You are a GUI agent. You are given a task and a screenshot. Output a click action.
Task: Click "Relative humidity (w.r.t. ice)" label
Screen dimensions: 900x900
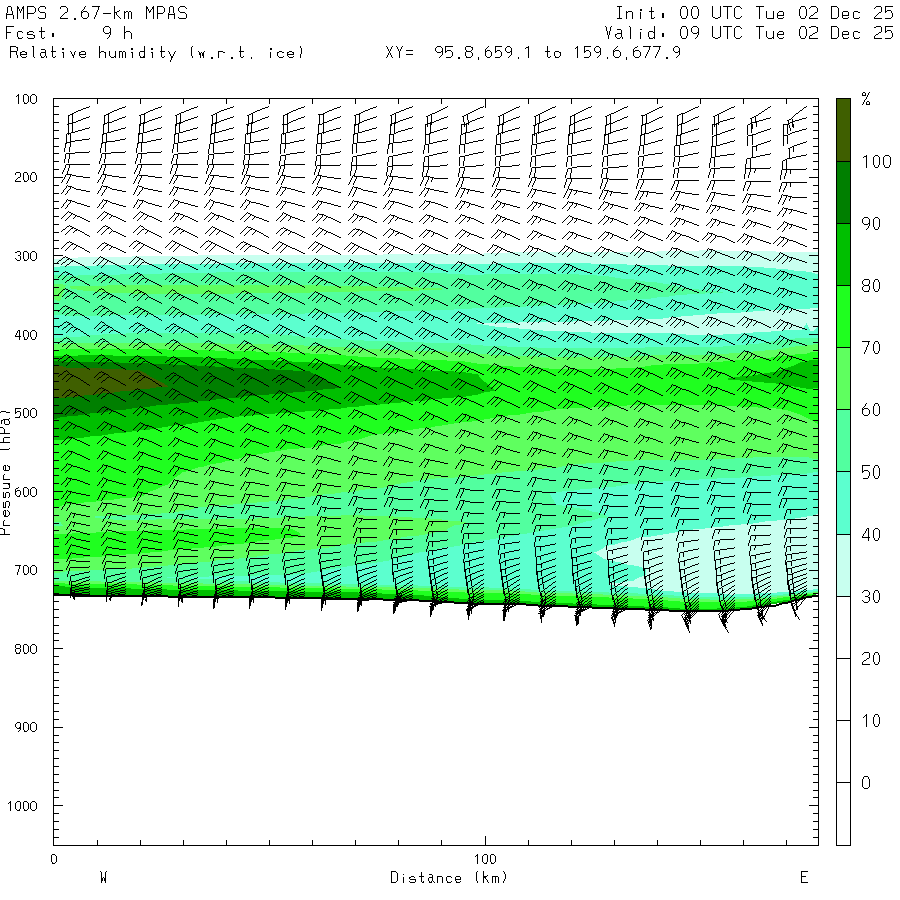pyautogui.click(x=156, y=53)
